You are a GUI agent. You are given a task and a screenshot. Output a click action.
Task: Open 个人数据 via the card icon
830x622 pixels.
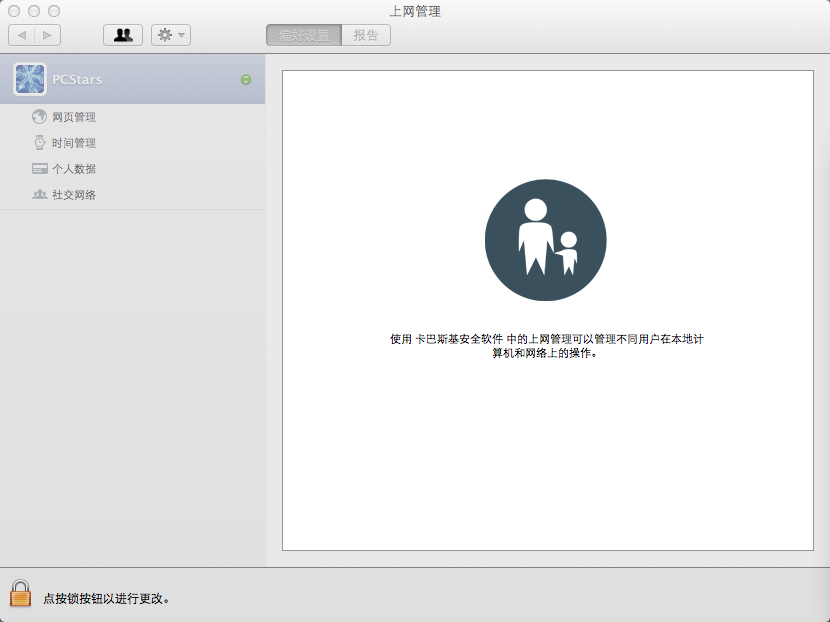point(38,168)
